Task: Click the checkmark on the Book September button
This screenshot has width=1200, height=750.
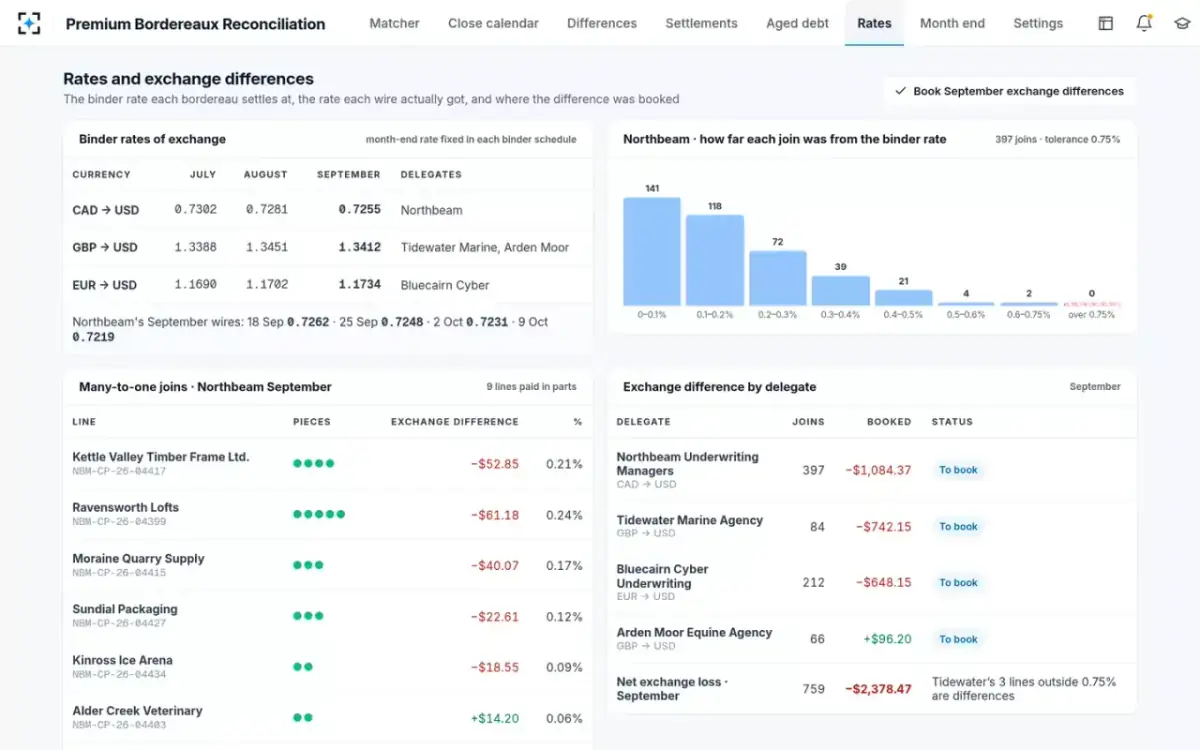Action: pyautogui.click(x=900, y=91)
